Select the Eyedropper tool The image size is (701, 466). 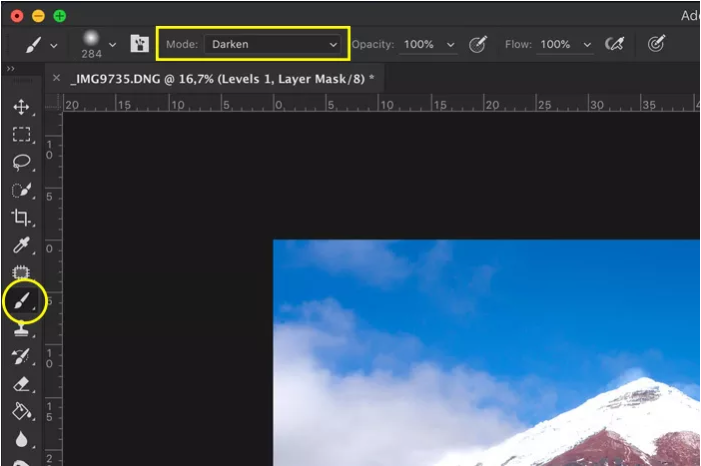coord(21,245)
